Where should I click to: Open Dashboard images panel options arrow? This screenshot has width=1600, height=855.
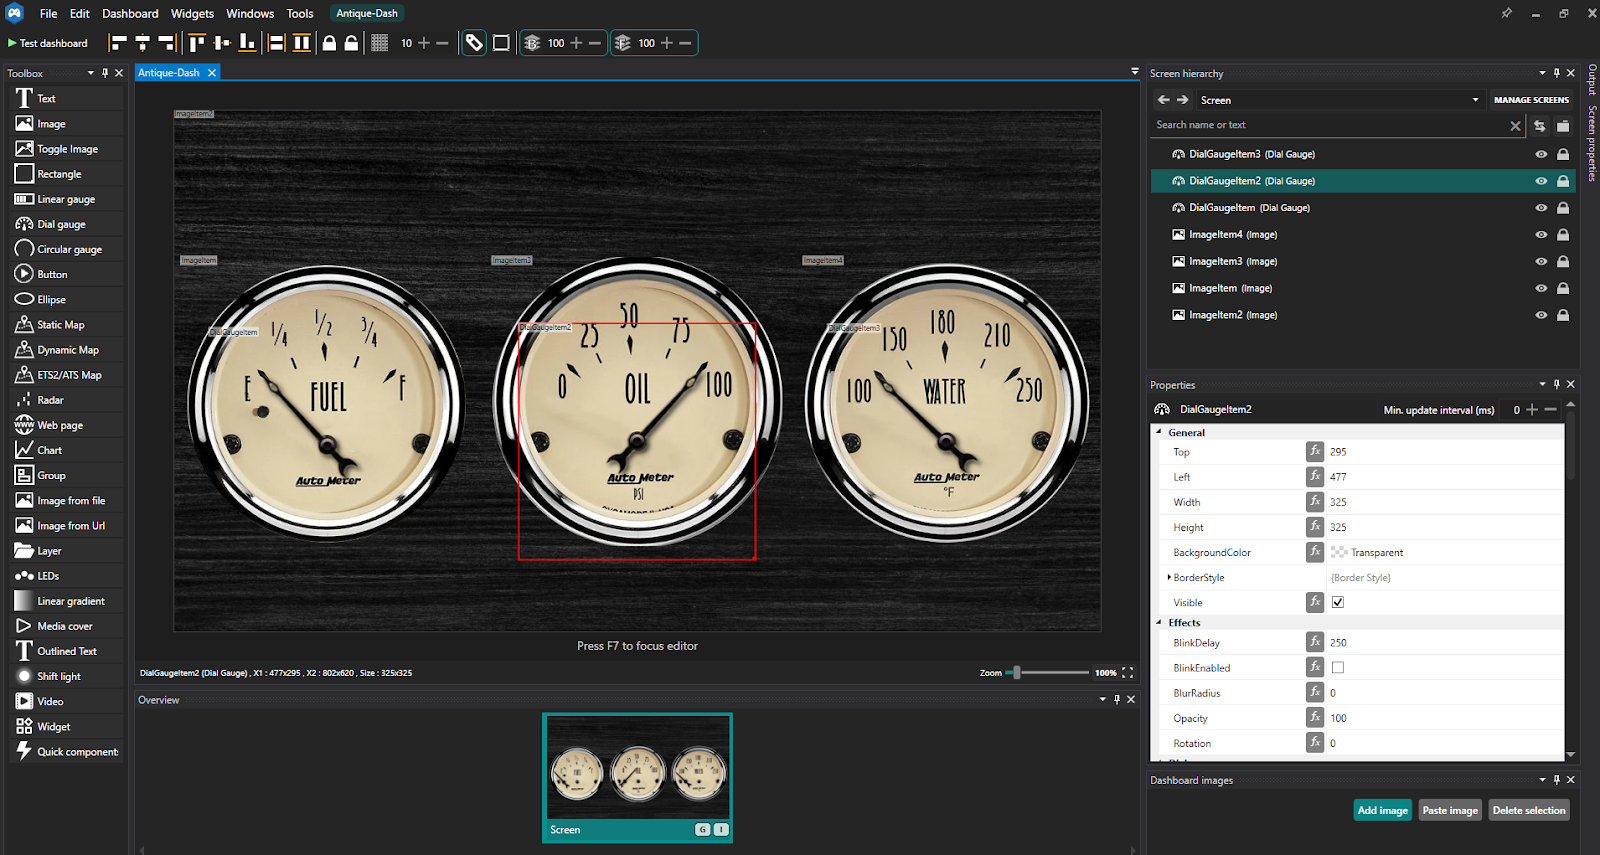[1542, 779]
